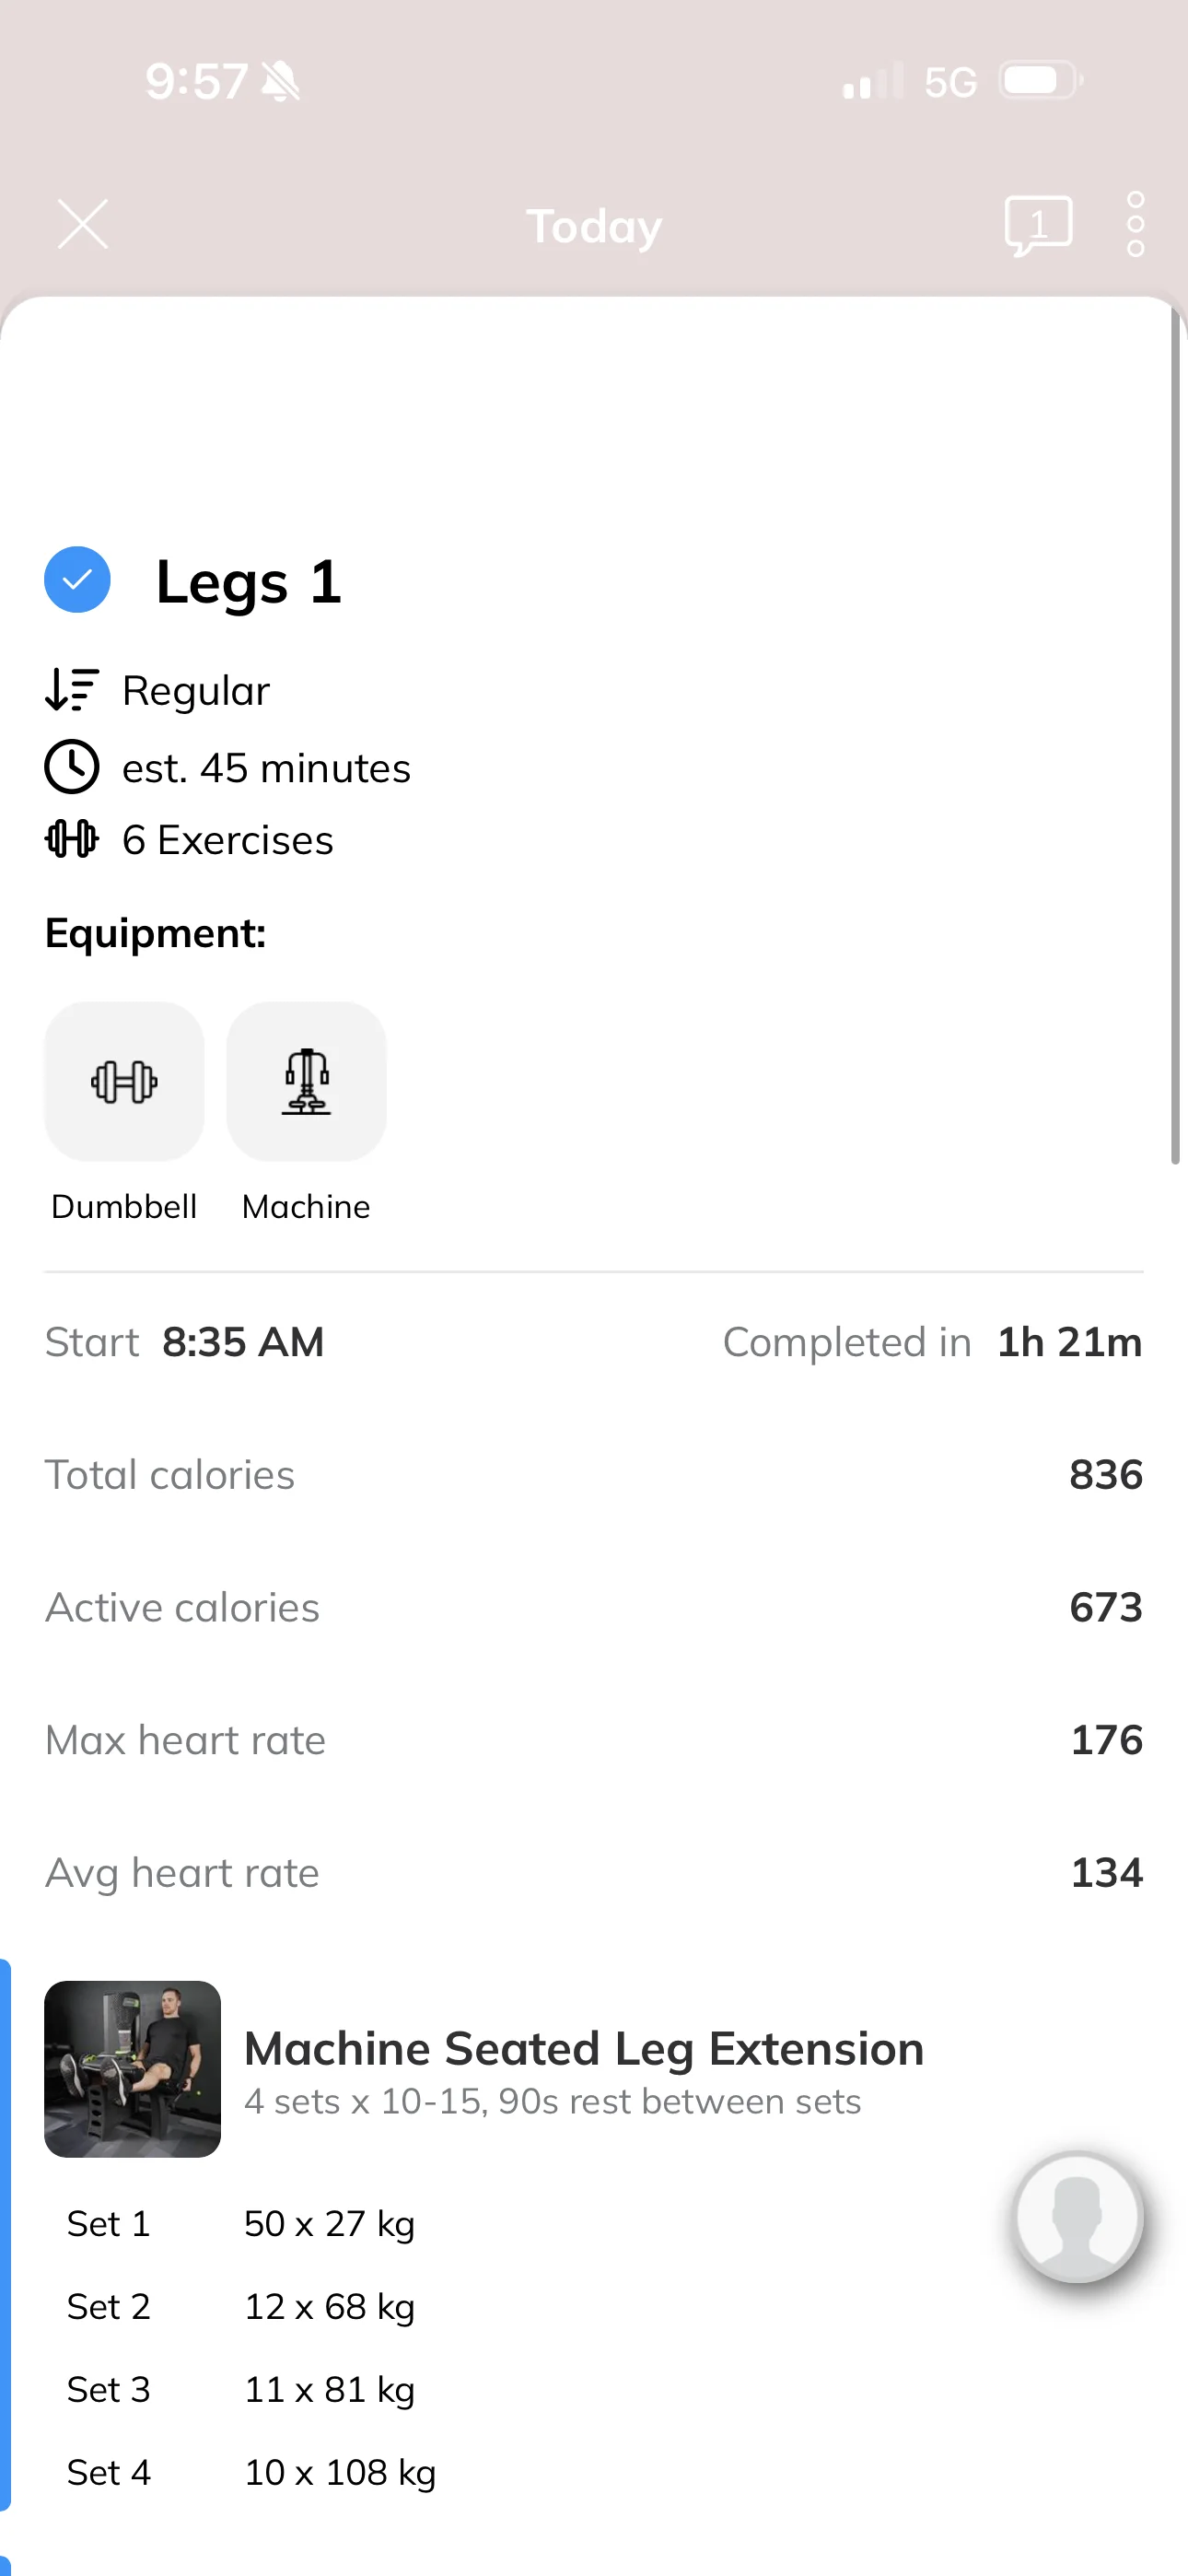
Task: Tap the Completed in 1h 21m duration
Action: (x=932, y=1342)
